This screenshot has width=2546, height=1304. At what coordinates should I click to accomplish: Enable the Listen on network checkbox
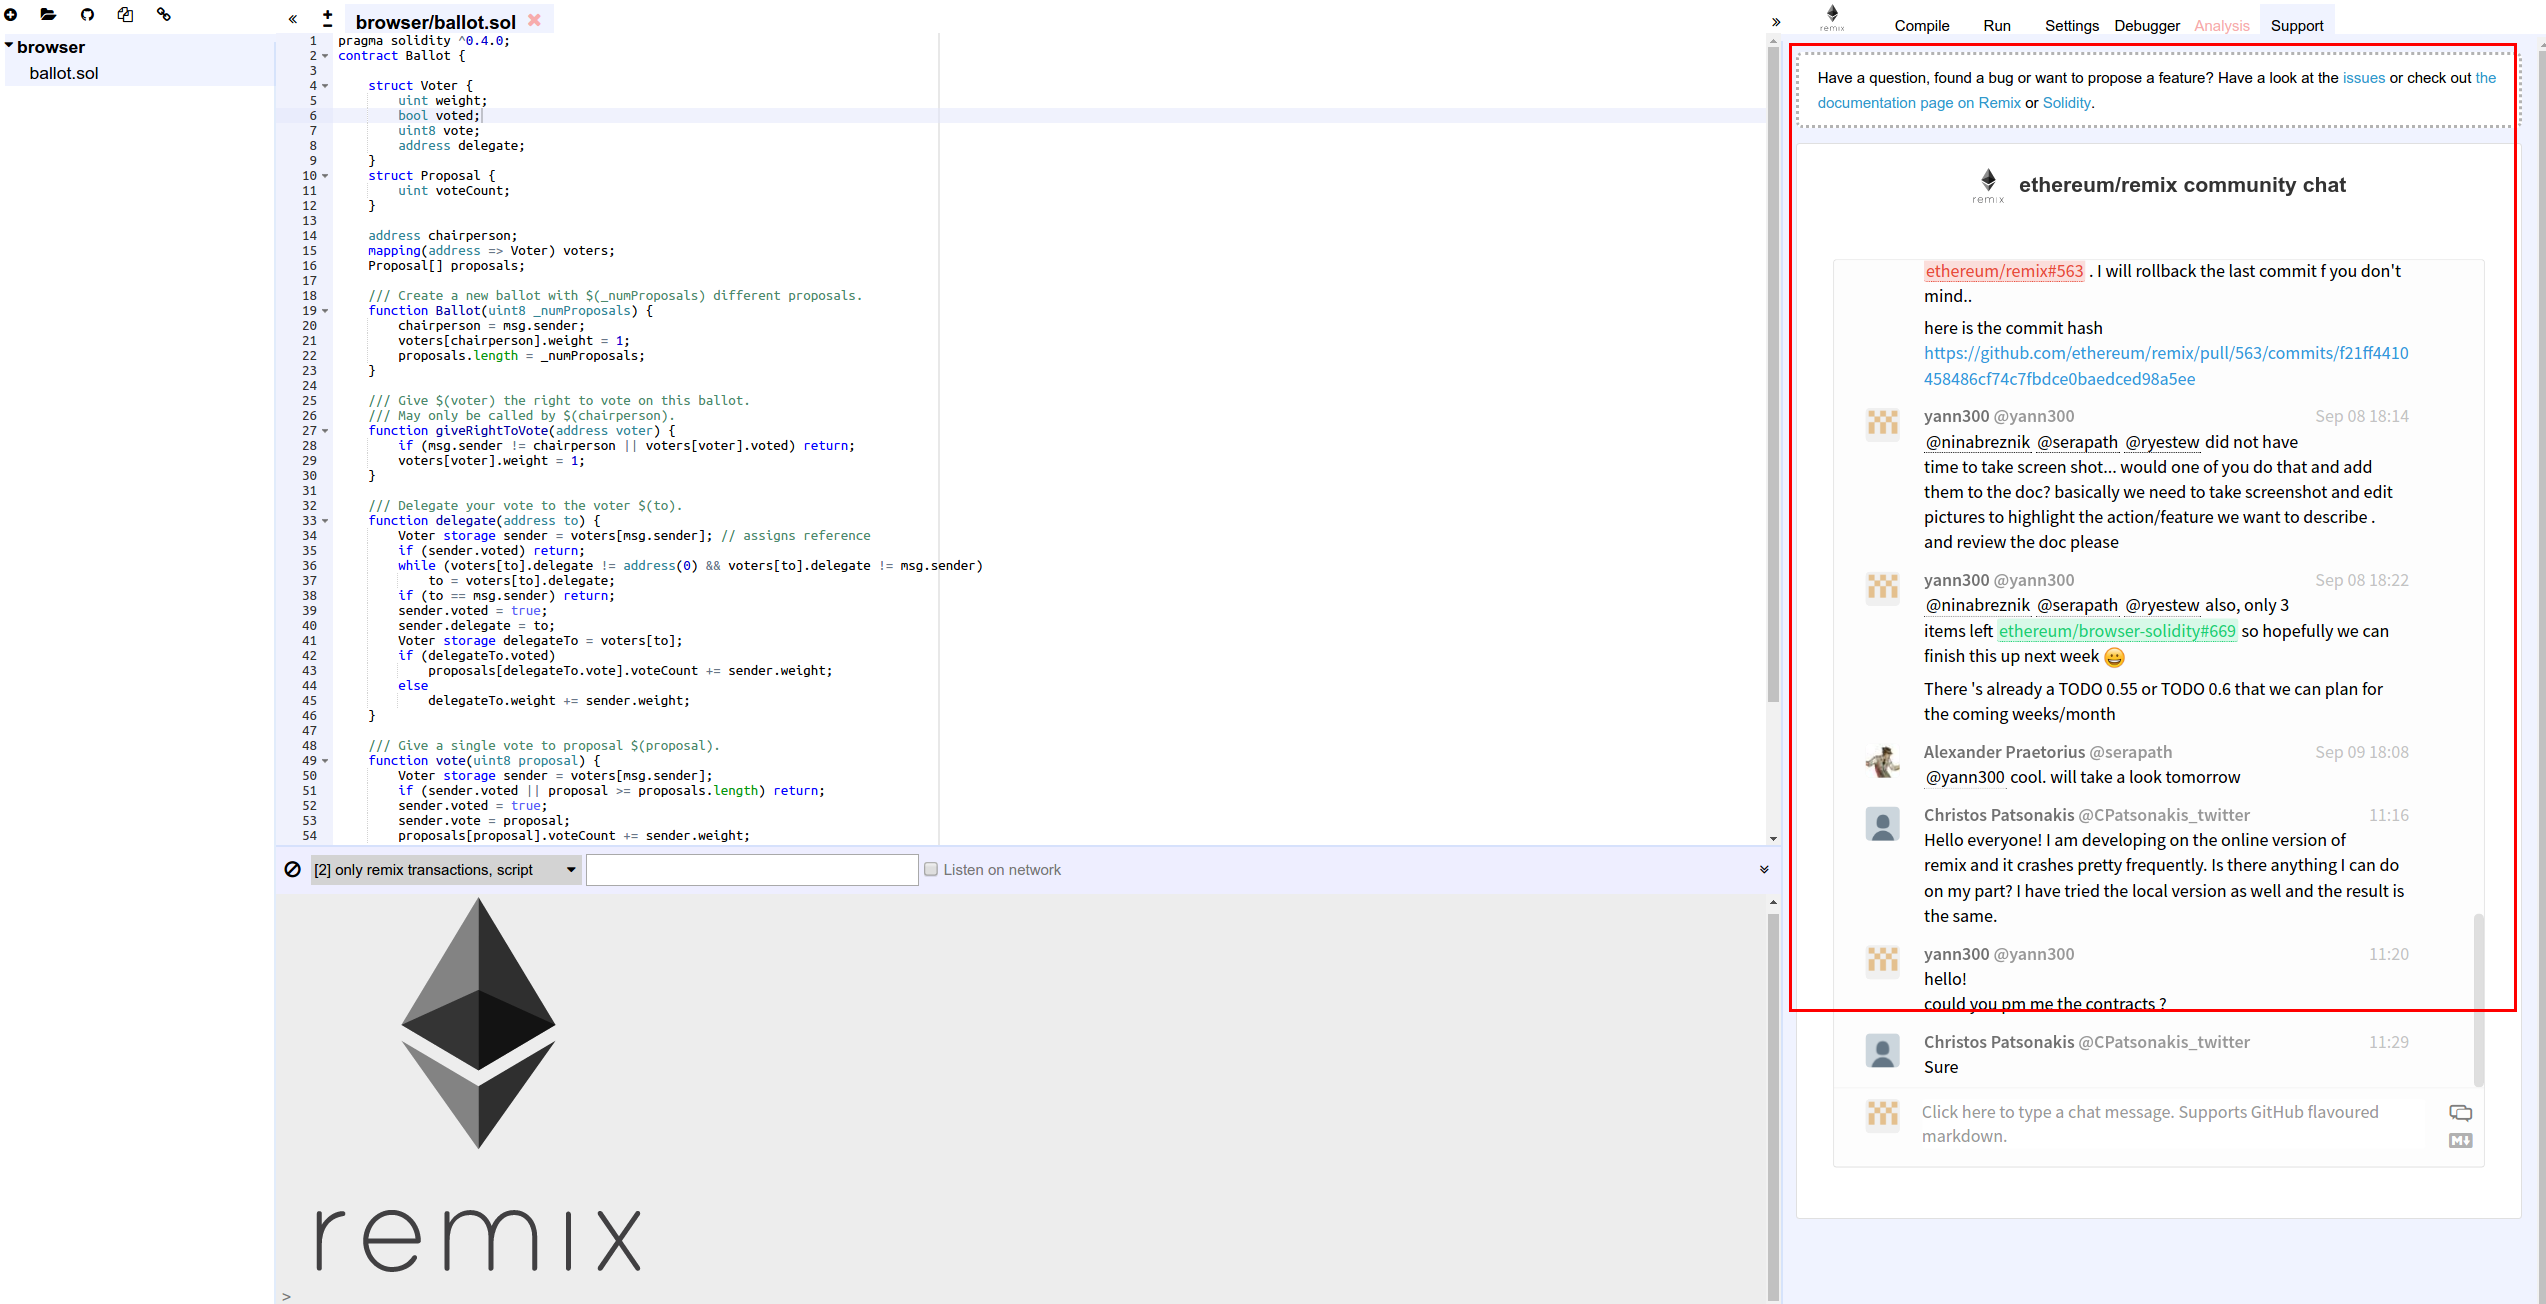pos(931,869)
